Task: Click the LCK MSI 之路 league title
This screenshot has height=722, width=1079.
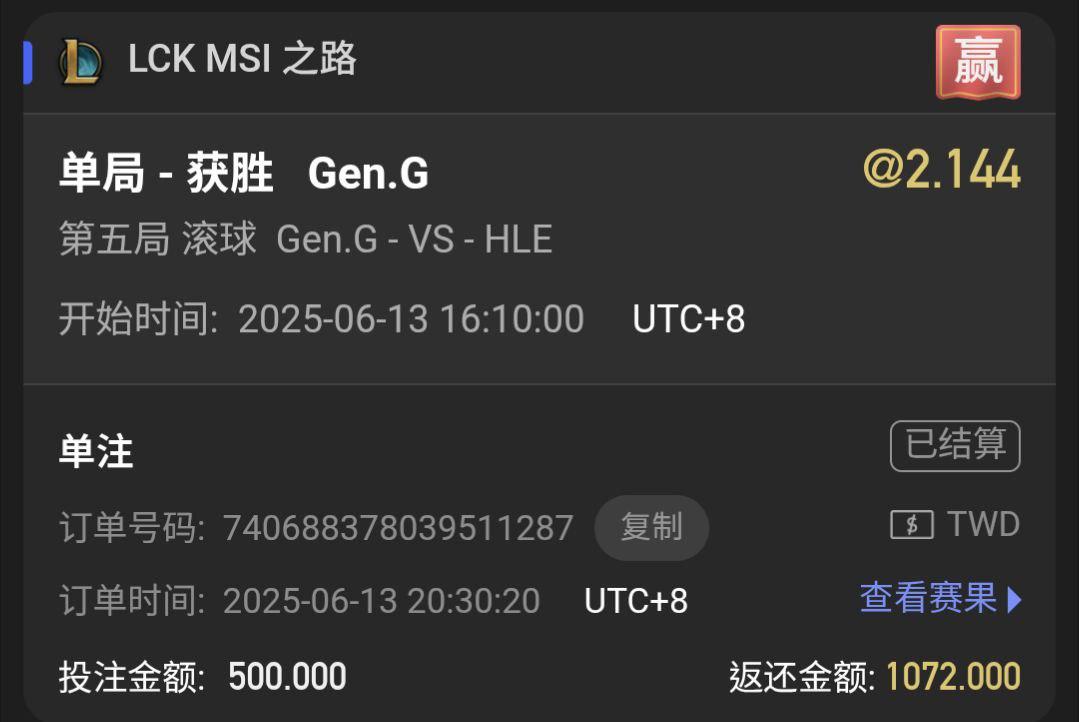Action: (x=242, y=59)
